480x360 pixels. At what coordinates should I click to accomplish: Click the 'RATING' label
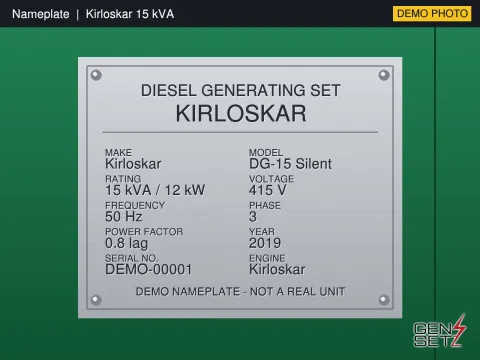pyautogui.click(x=123, y=179)
